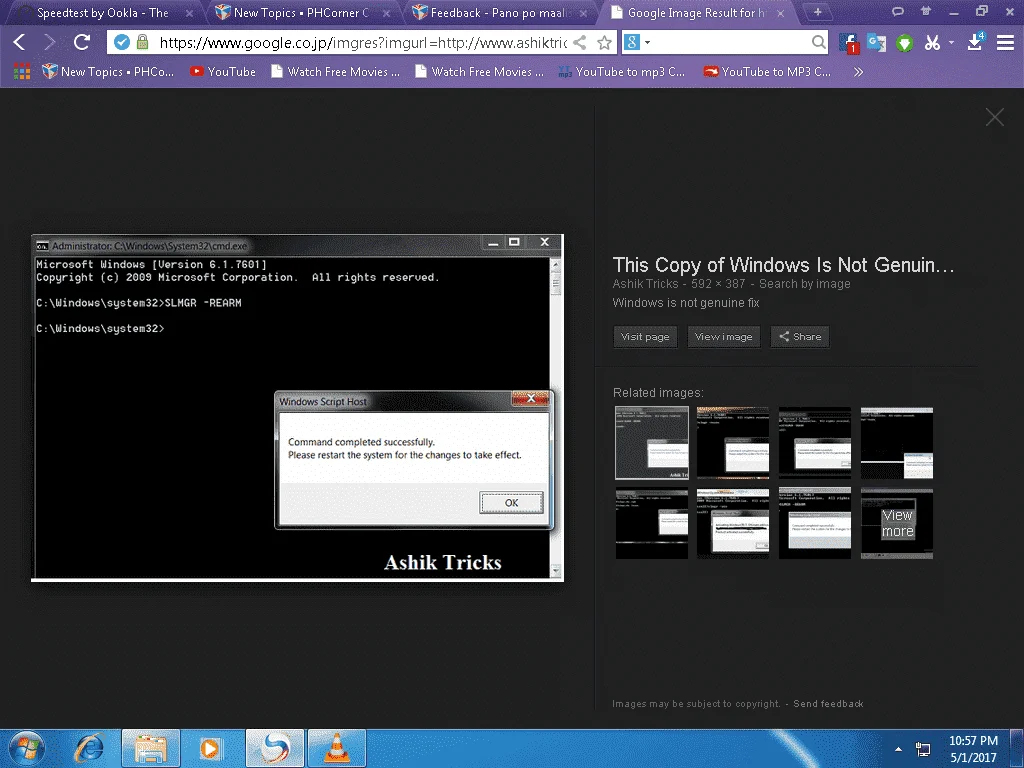
Task: Open second Watch Free Movies bookmark
Action: click(x=479, y=72)
